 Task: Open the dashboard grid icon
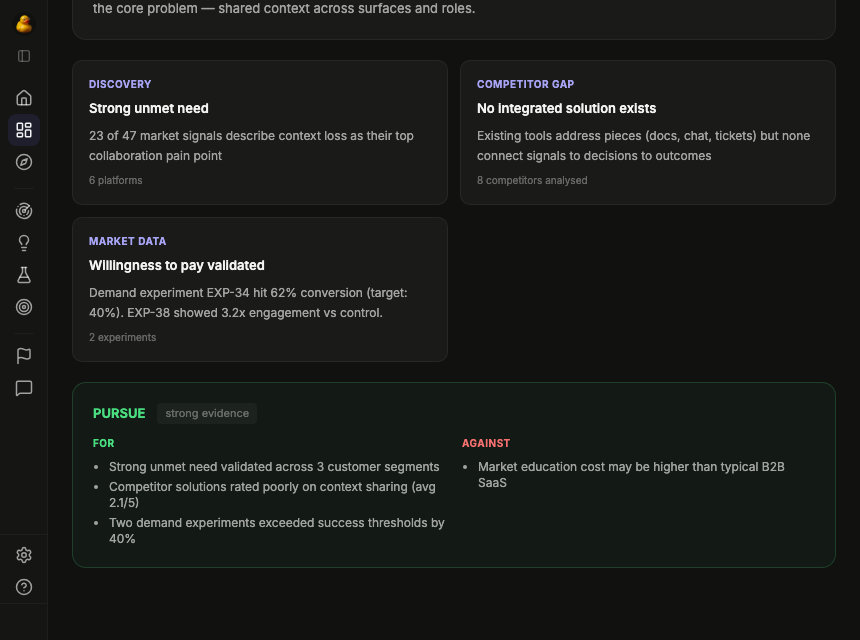[24, 130]
